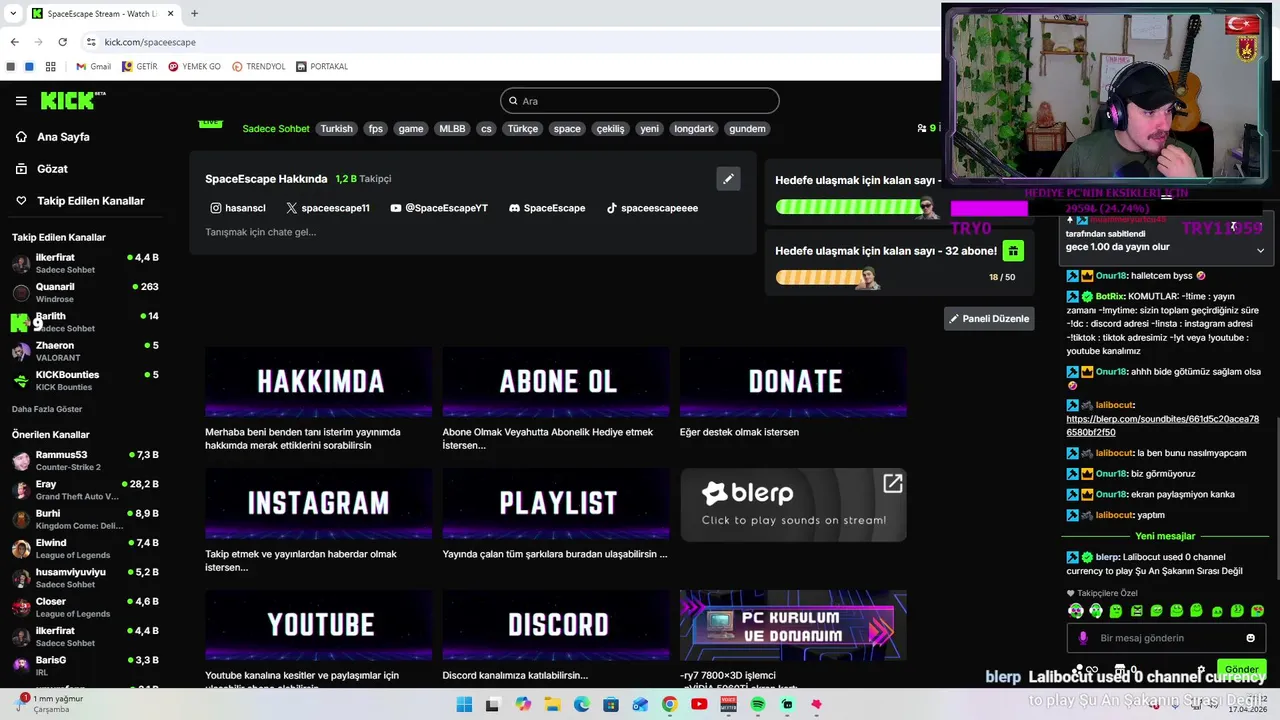Viewport: 1280px width, 720px height.
Task: Click the pencil edit icon in About panel
Action: [x=728, y=179]
